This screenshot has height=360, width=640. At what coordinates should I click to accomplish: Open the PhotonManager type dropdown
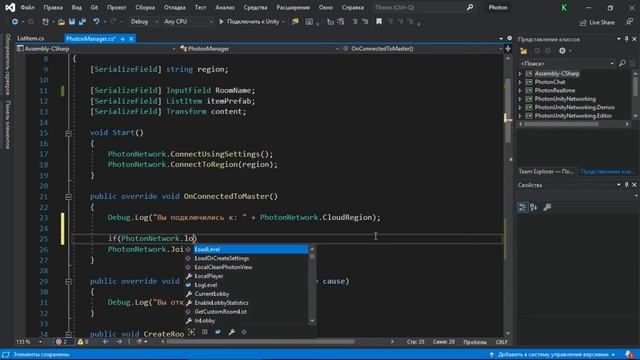click(260, 49)
